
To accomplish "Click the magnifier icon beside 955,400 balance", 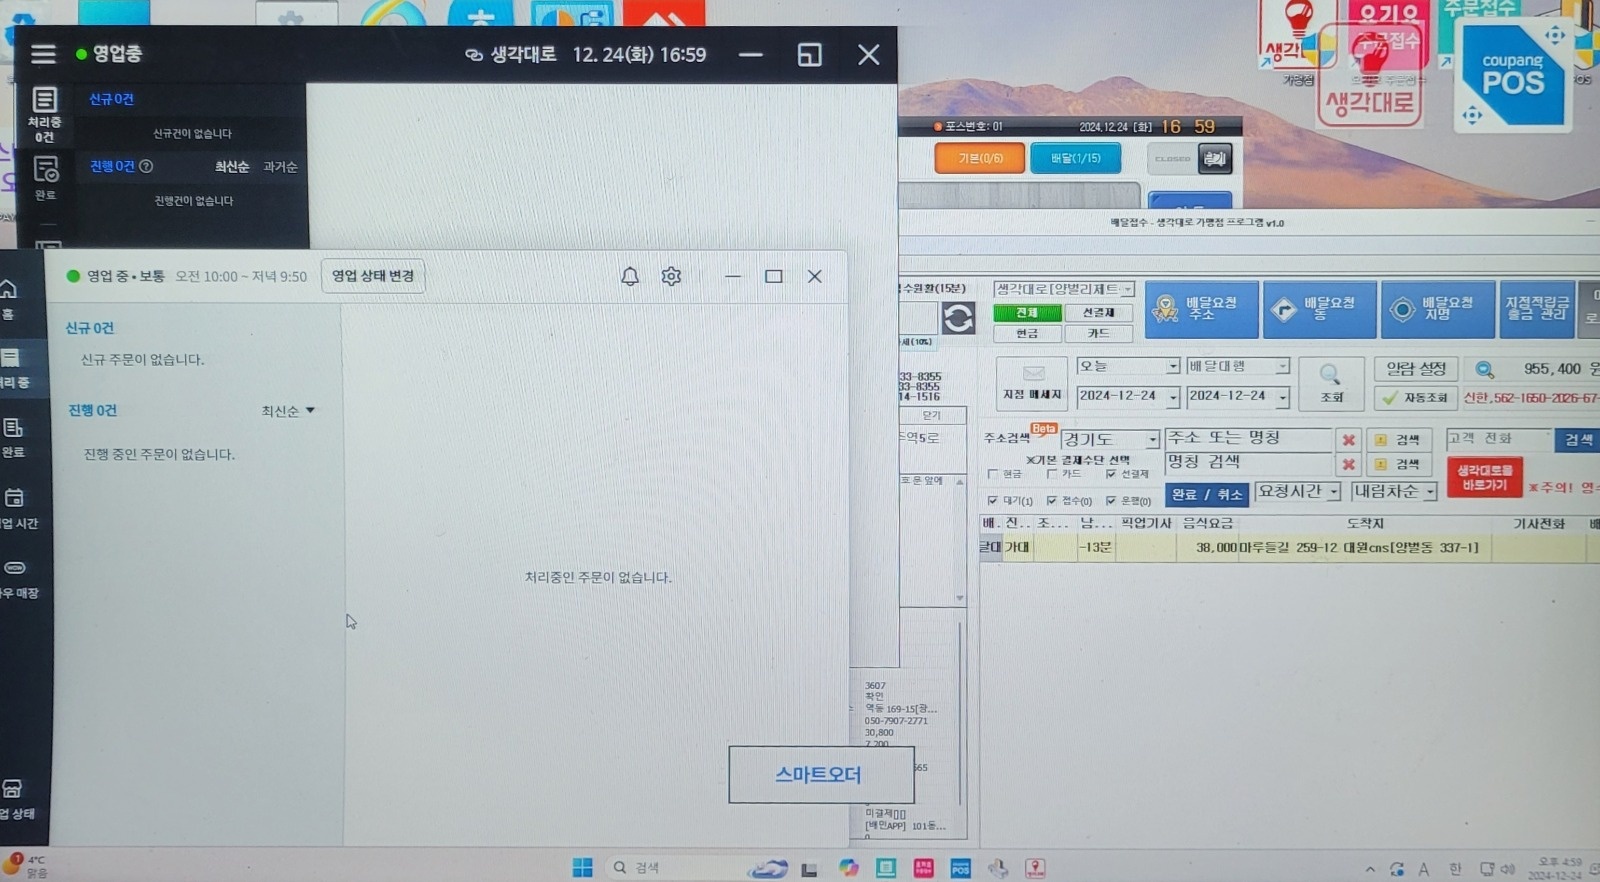I will pos(1485,369).
